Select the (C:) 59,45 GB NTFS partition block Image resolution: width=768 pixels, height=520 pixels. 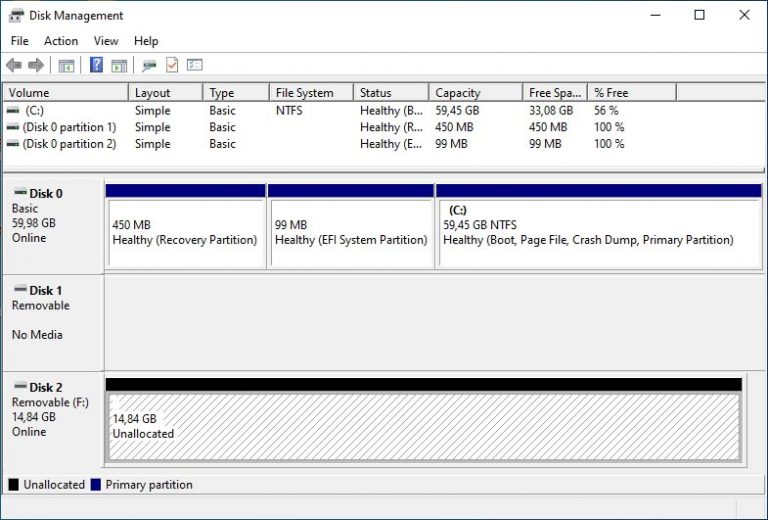point(599,227)
